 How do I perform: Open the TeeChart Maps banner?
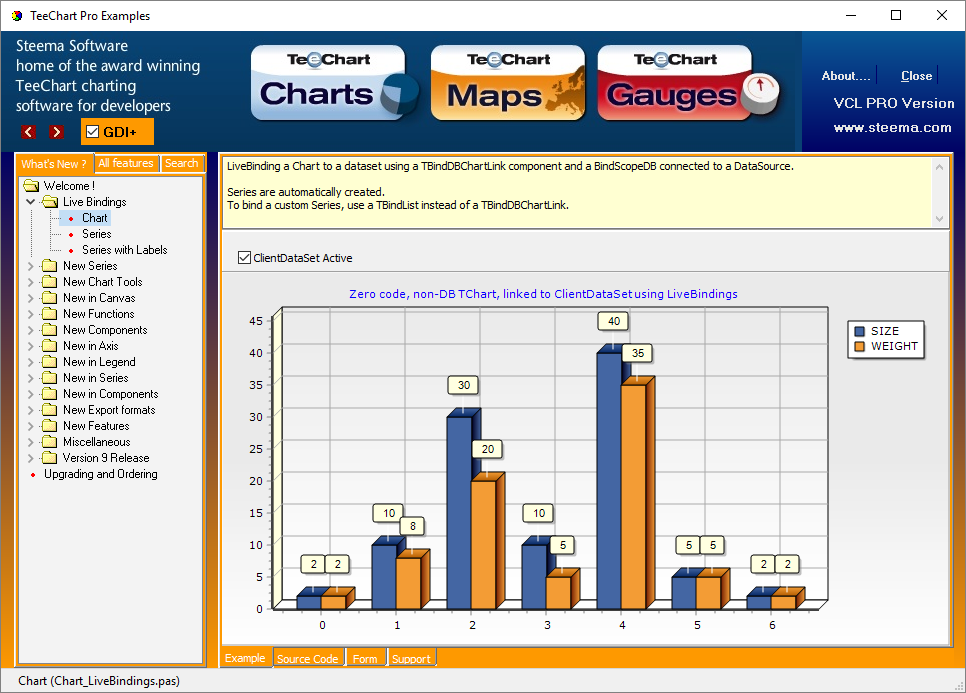pyautogui.click(x=508, y=83)
